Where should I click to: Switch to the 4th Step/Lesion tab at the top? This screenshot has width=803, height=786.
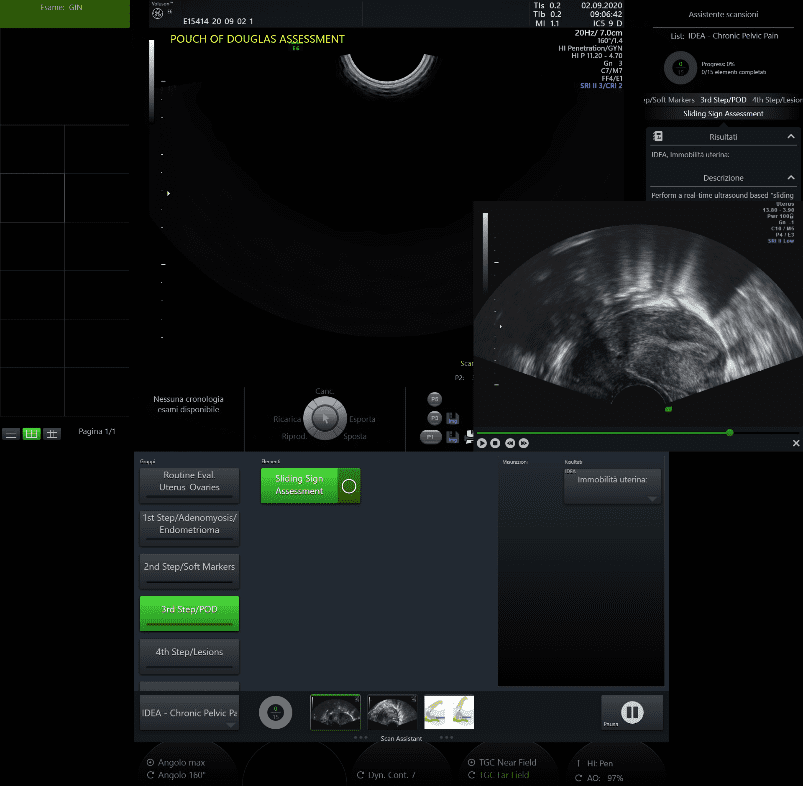(776, 100)
